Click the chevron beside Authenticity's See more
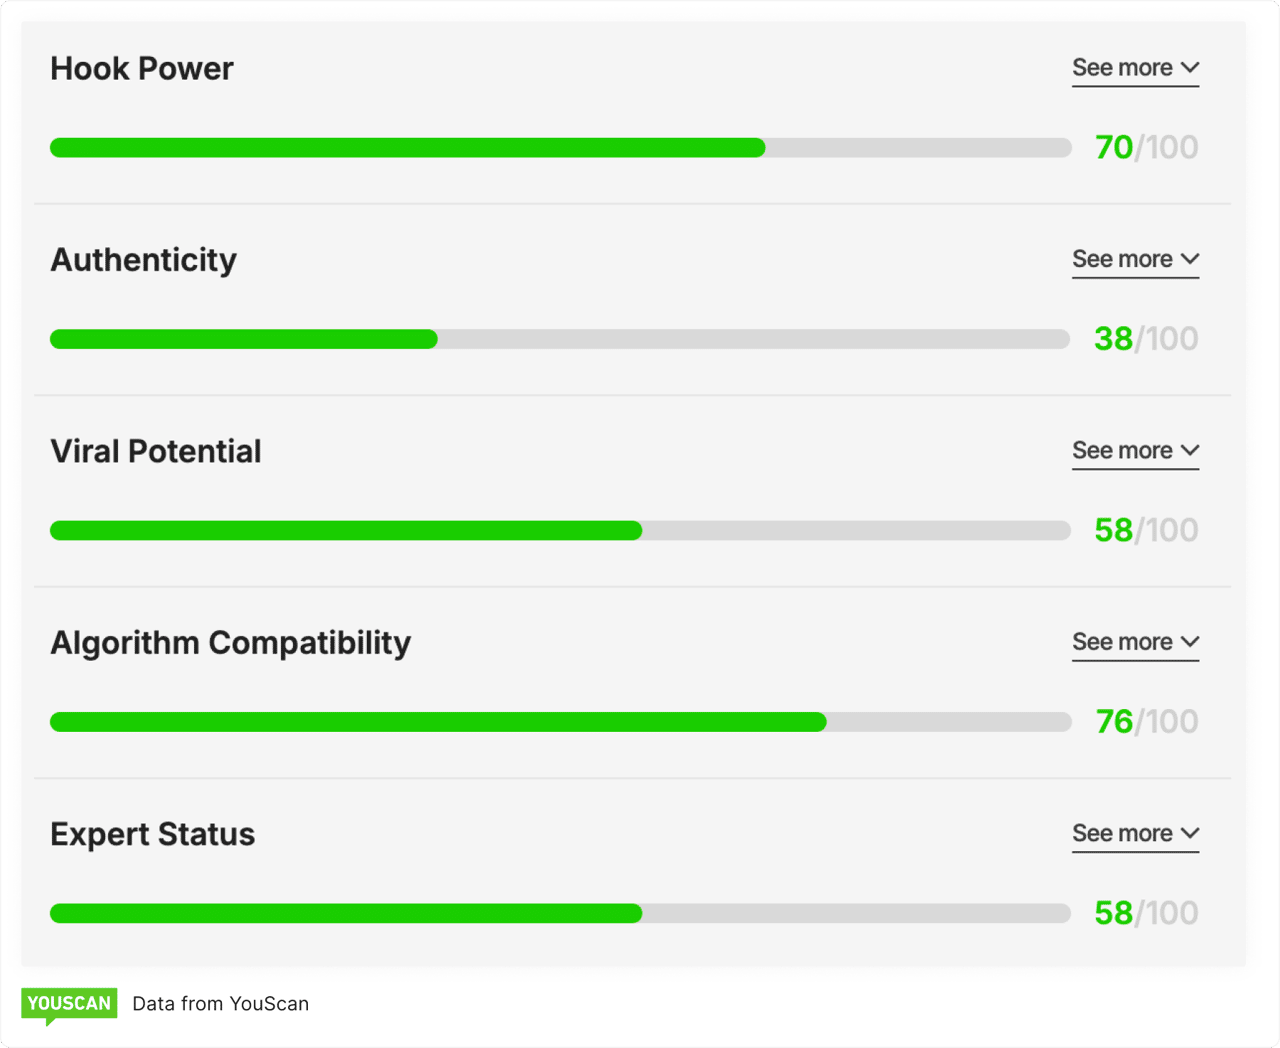The height and width of the screenshot is (1048, 1280). 1190,259
